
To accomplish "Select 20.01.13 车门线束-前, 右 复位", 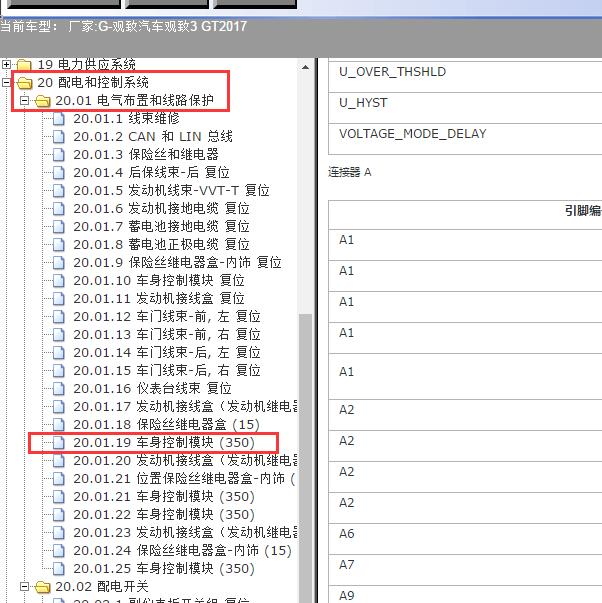I will pos(167,335).
